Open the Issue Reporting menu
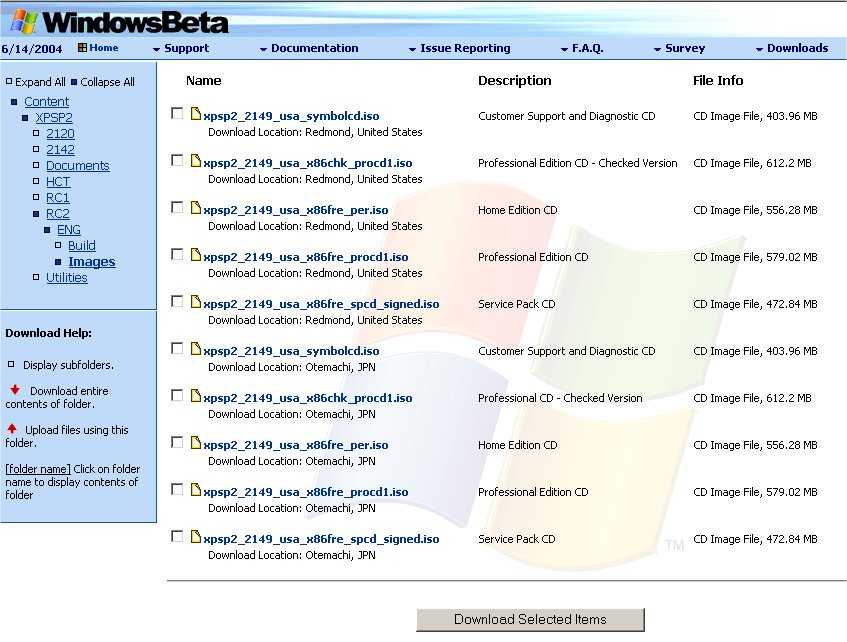This screenshot has height=642, width=847. pyautogui.click(x=460, y=48)
